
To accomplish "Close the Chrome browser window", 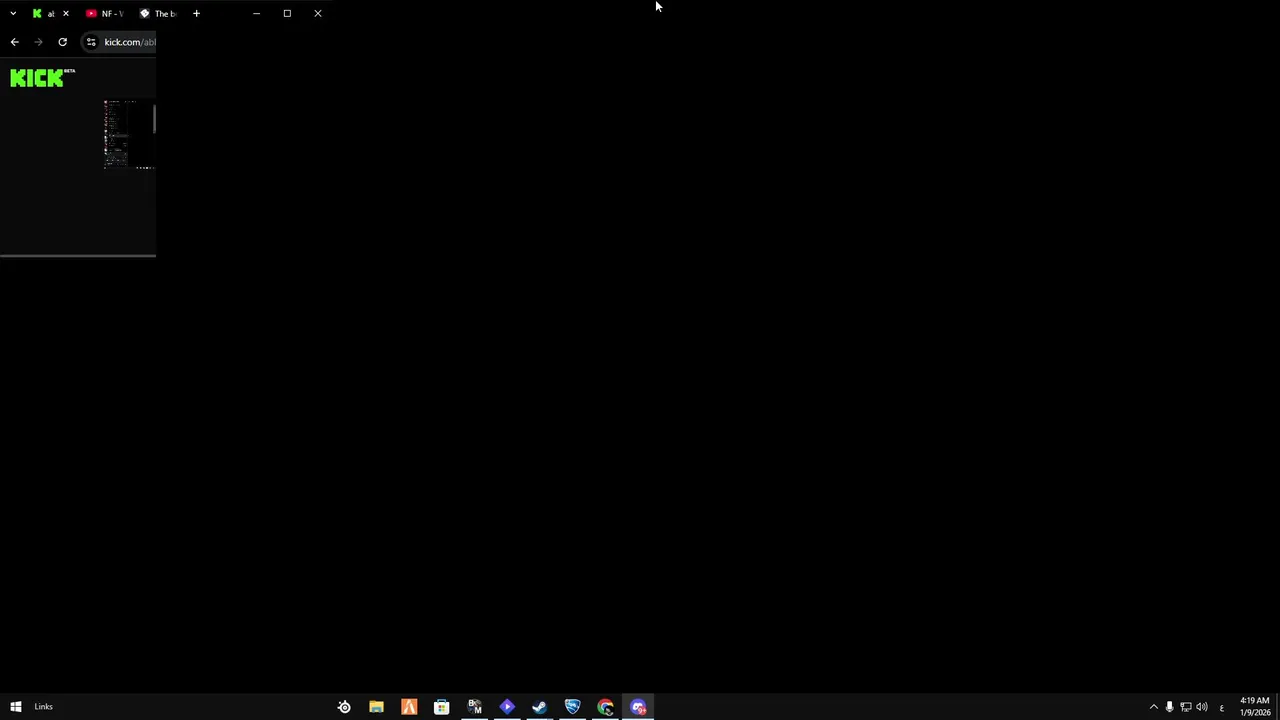I will [x=318, y=13].
